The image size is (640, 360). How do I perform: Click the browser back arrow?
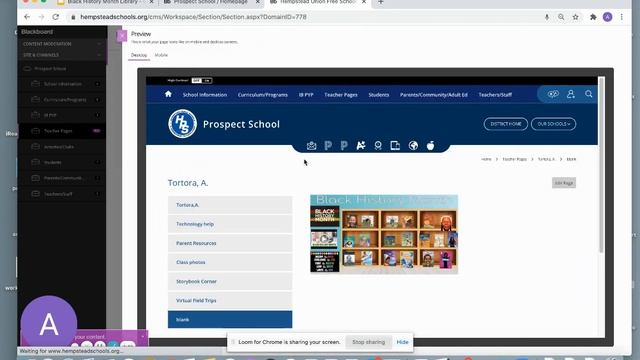tap(27, 17)
